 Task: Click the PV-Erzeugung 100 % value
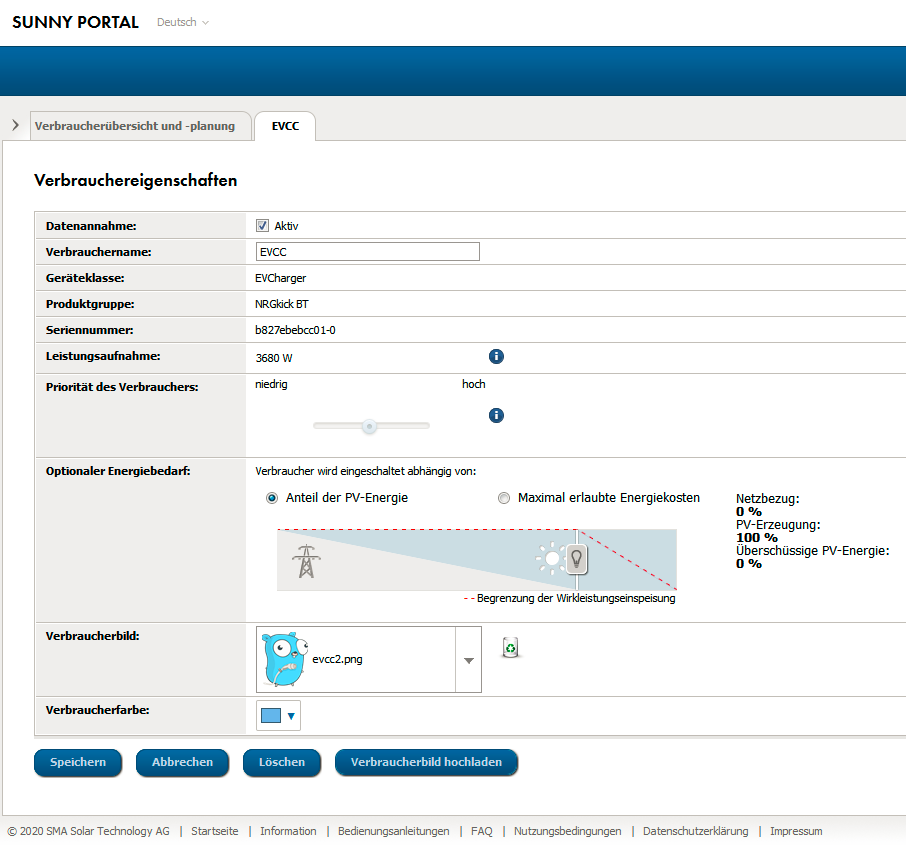click(x=757, y=537)
